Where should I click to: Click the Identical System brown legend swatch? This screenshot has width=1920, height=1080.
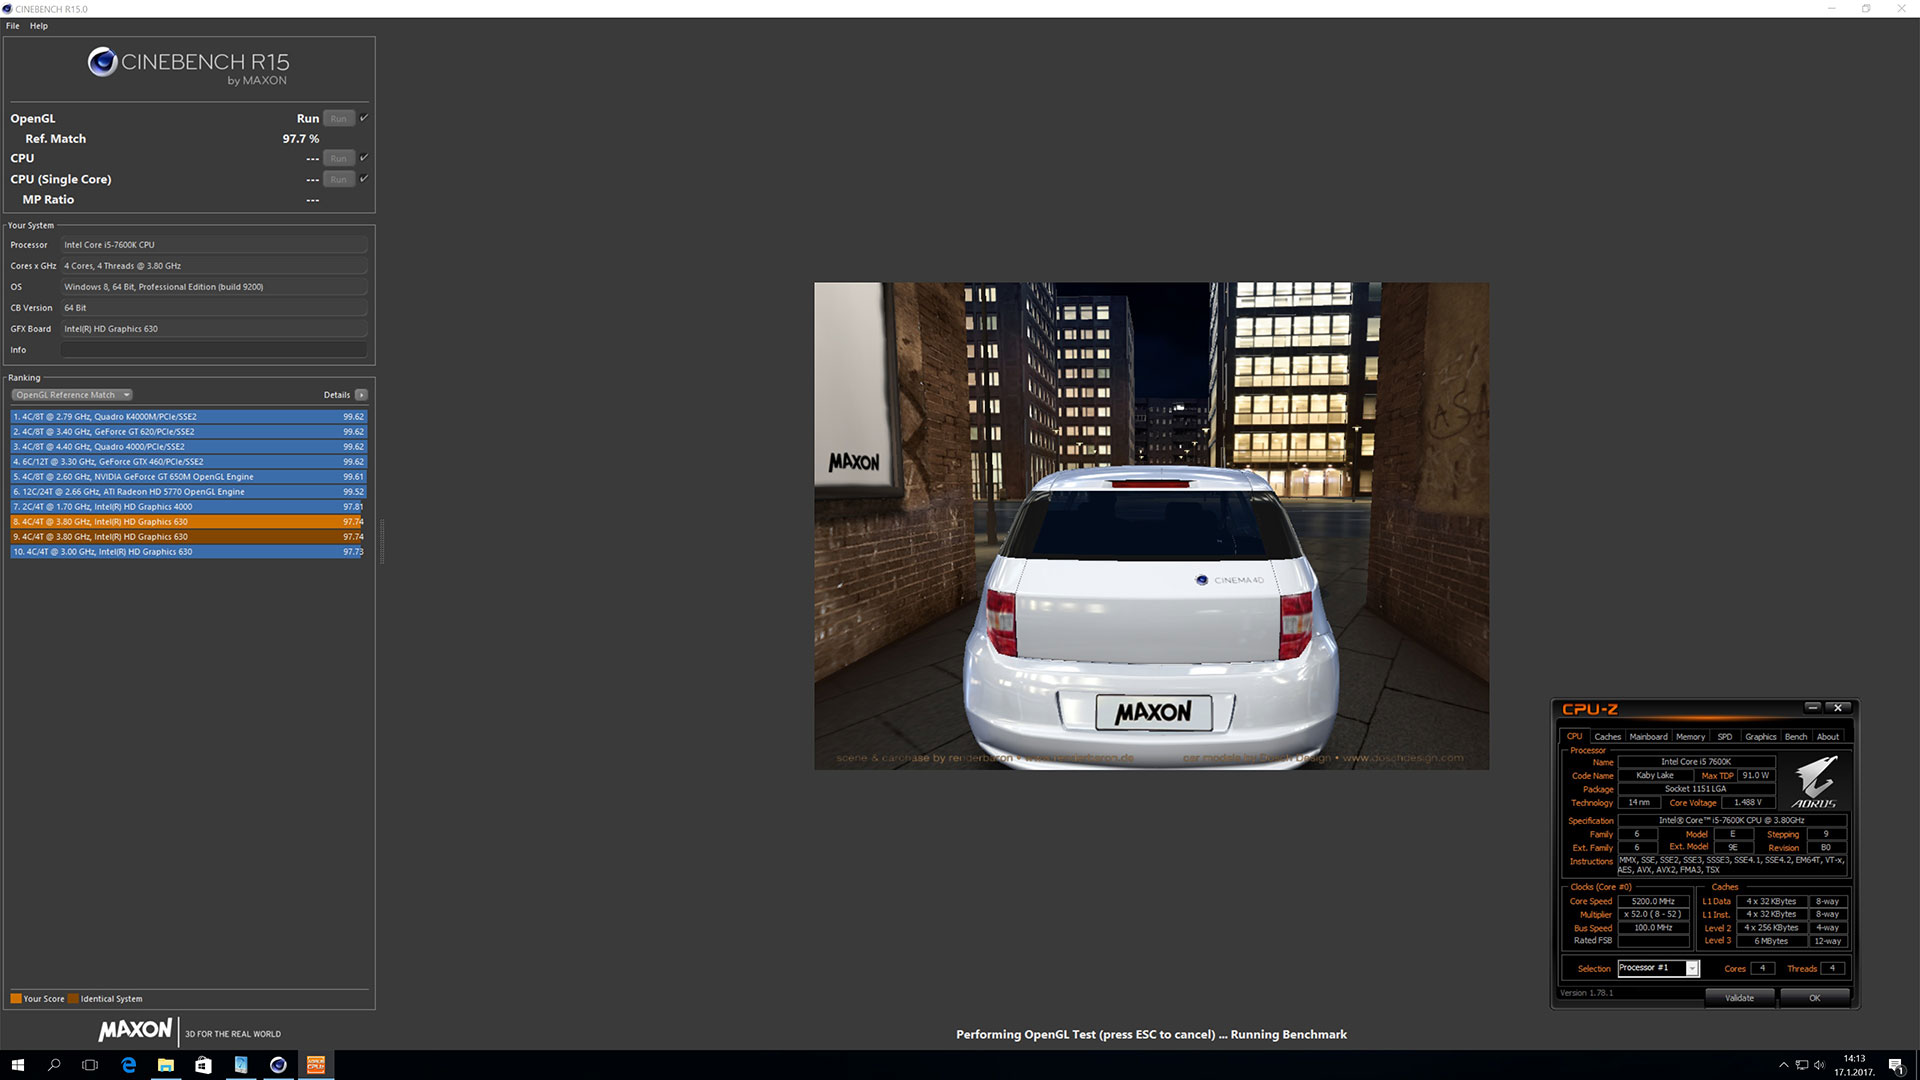click(x=73, y=999)
